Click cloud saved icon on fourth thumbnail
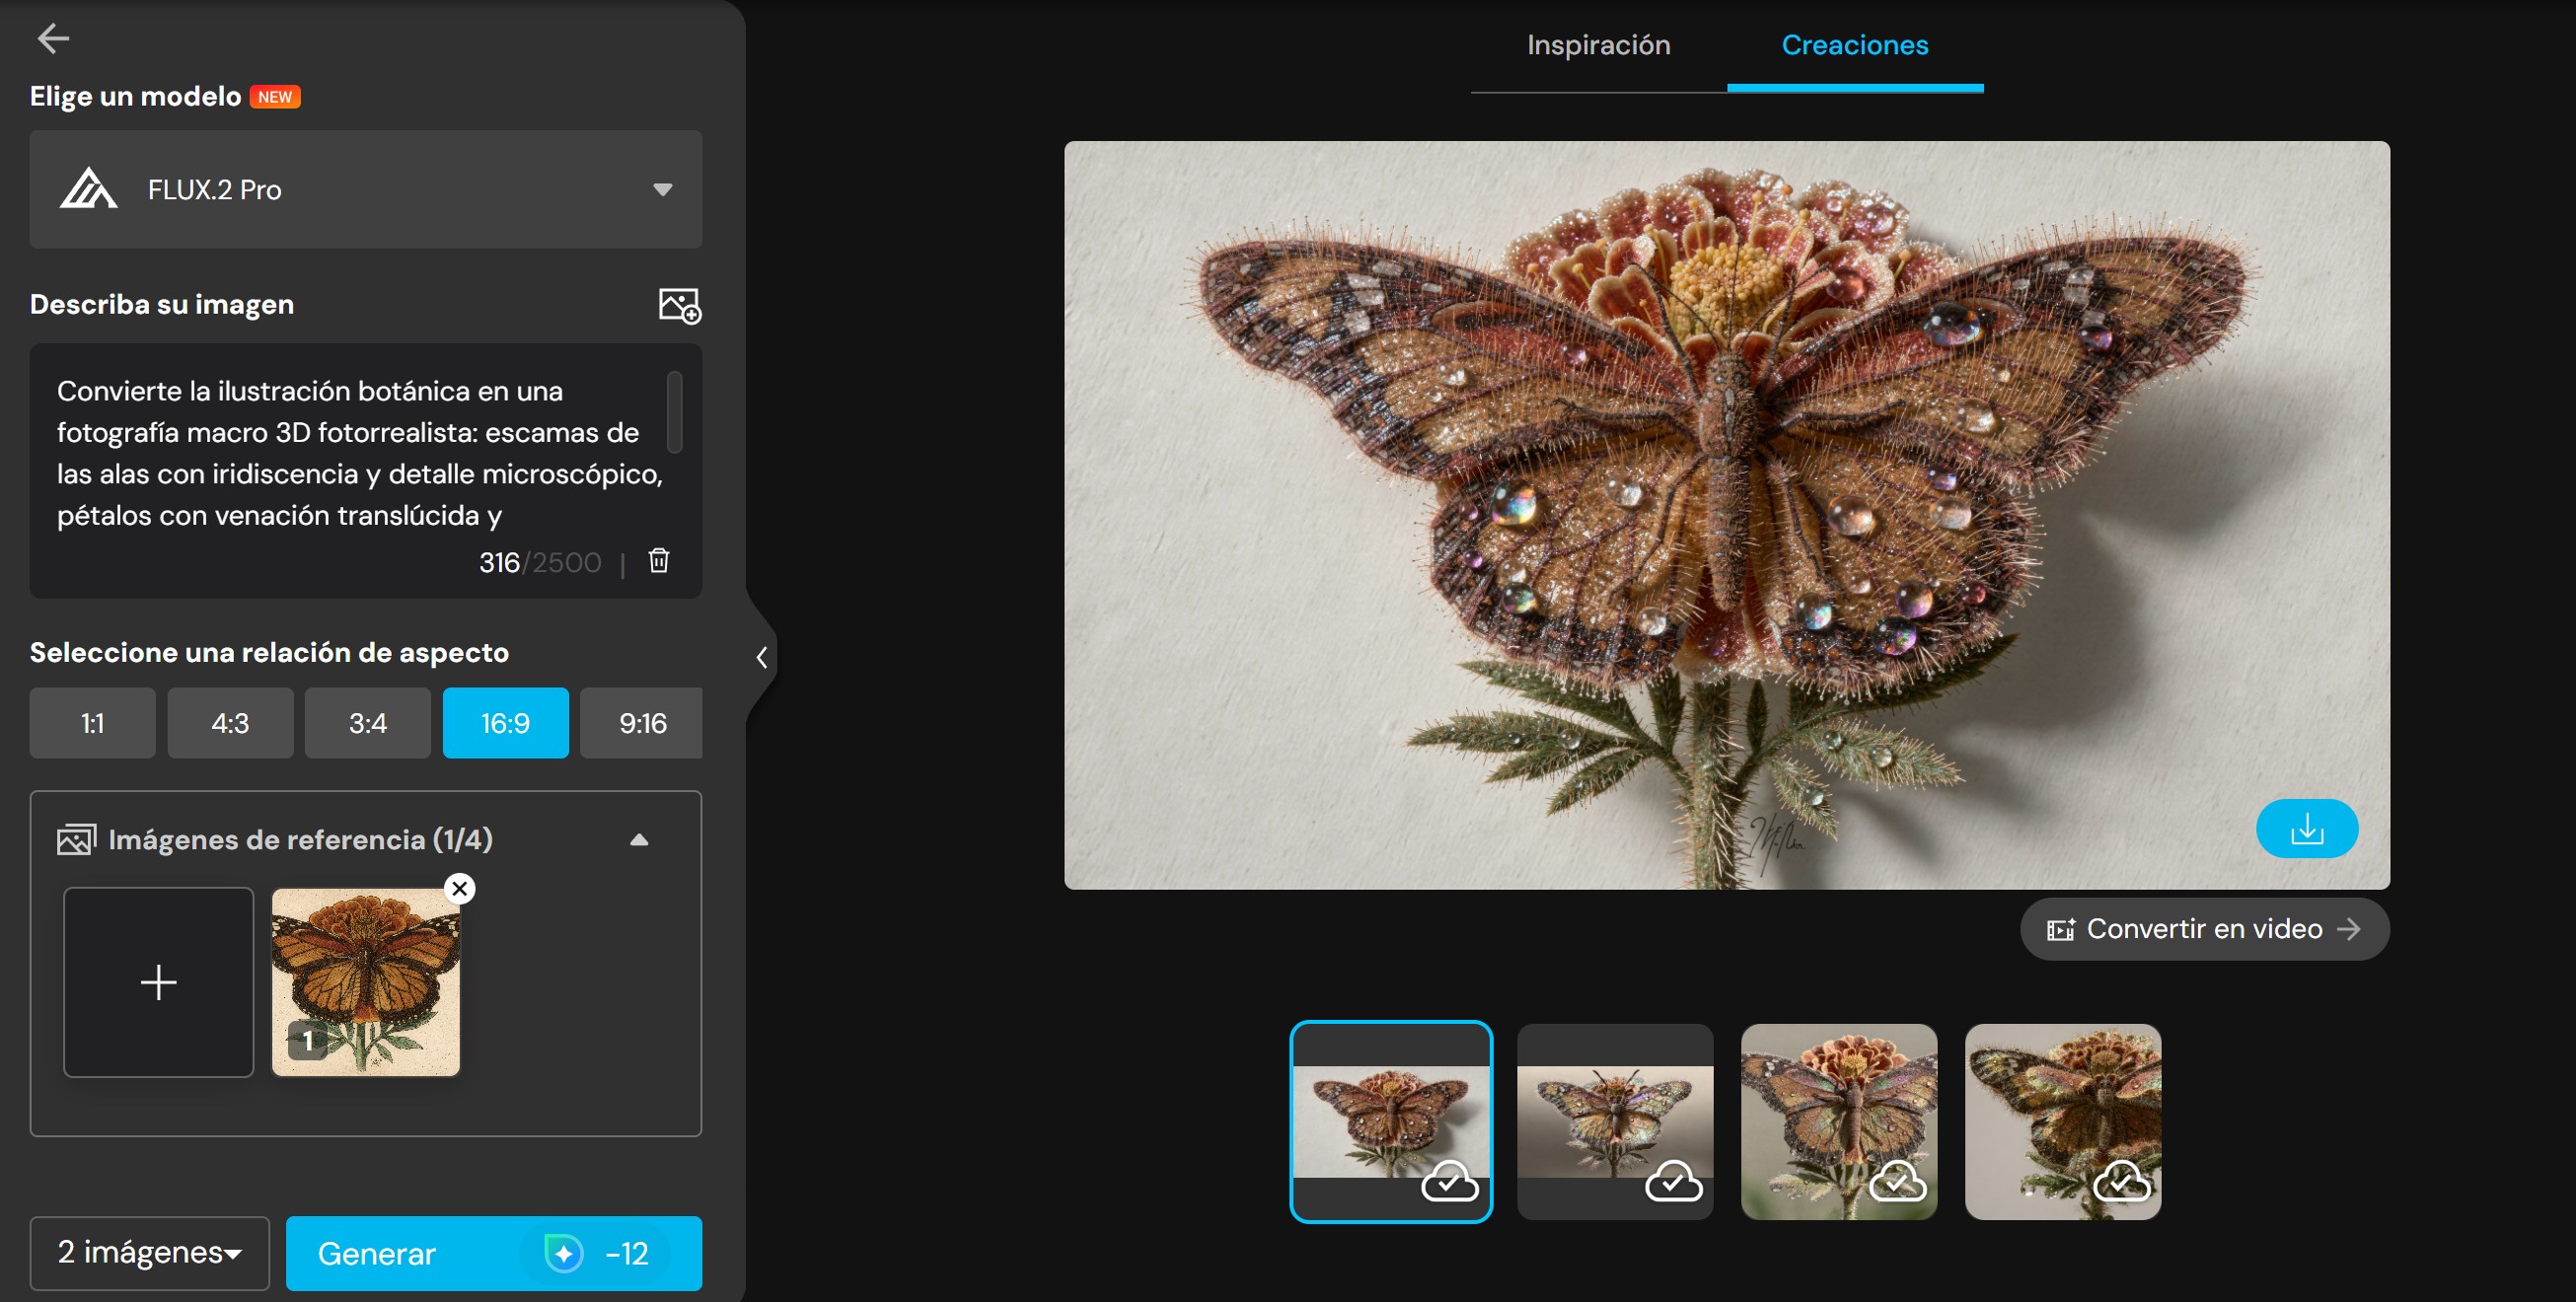Image resolution: width=2576 pixels, height=1302 pixels. click(2121, 1182)
